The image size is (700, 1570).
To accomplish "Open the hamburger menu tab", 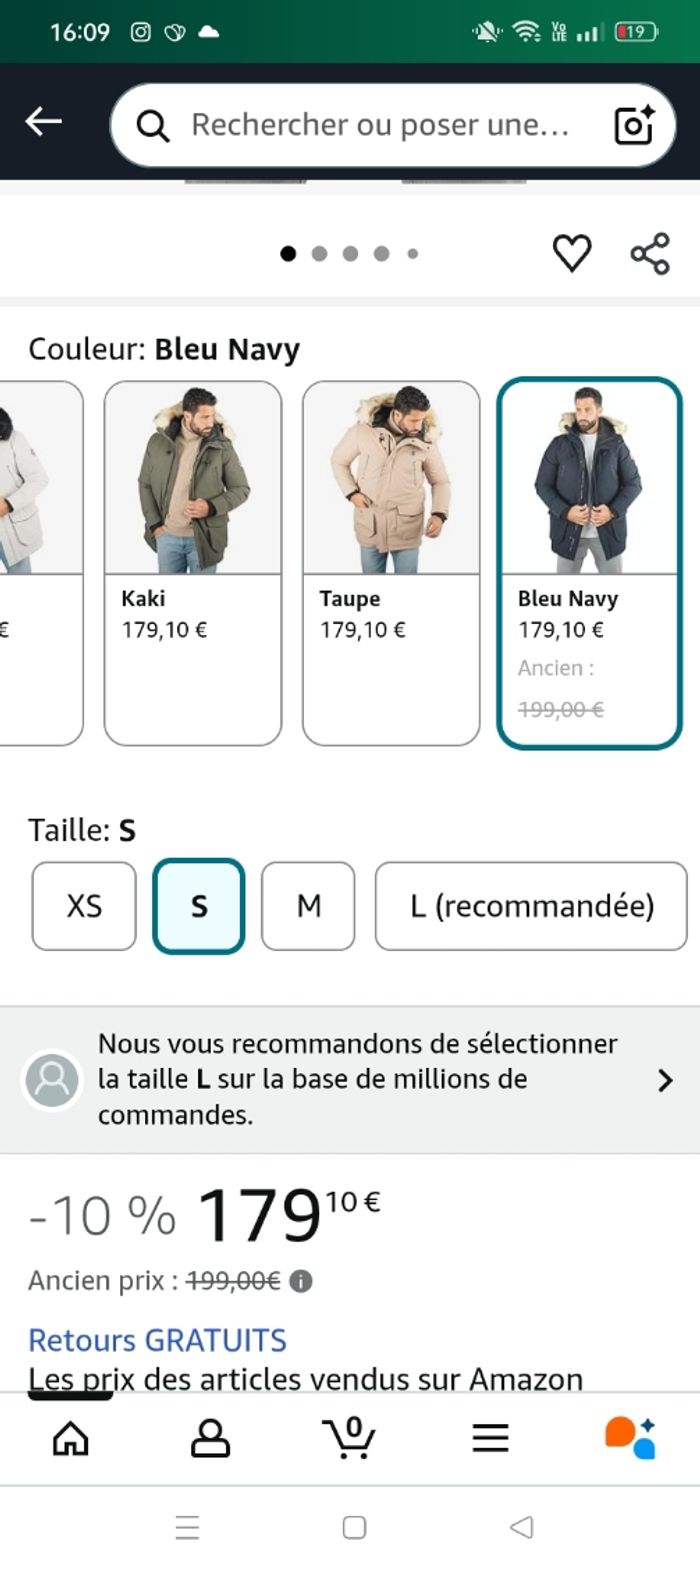I will pyautogui.click(x=490, y=1438).
